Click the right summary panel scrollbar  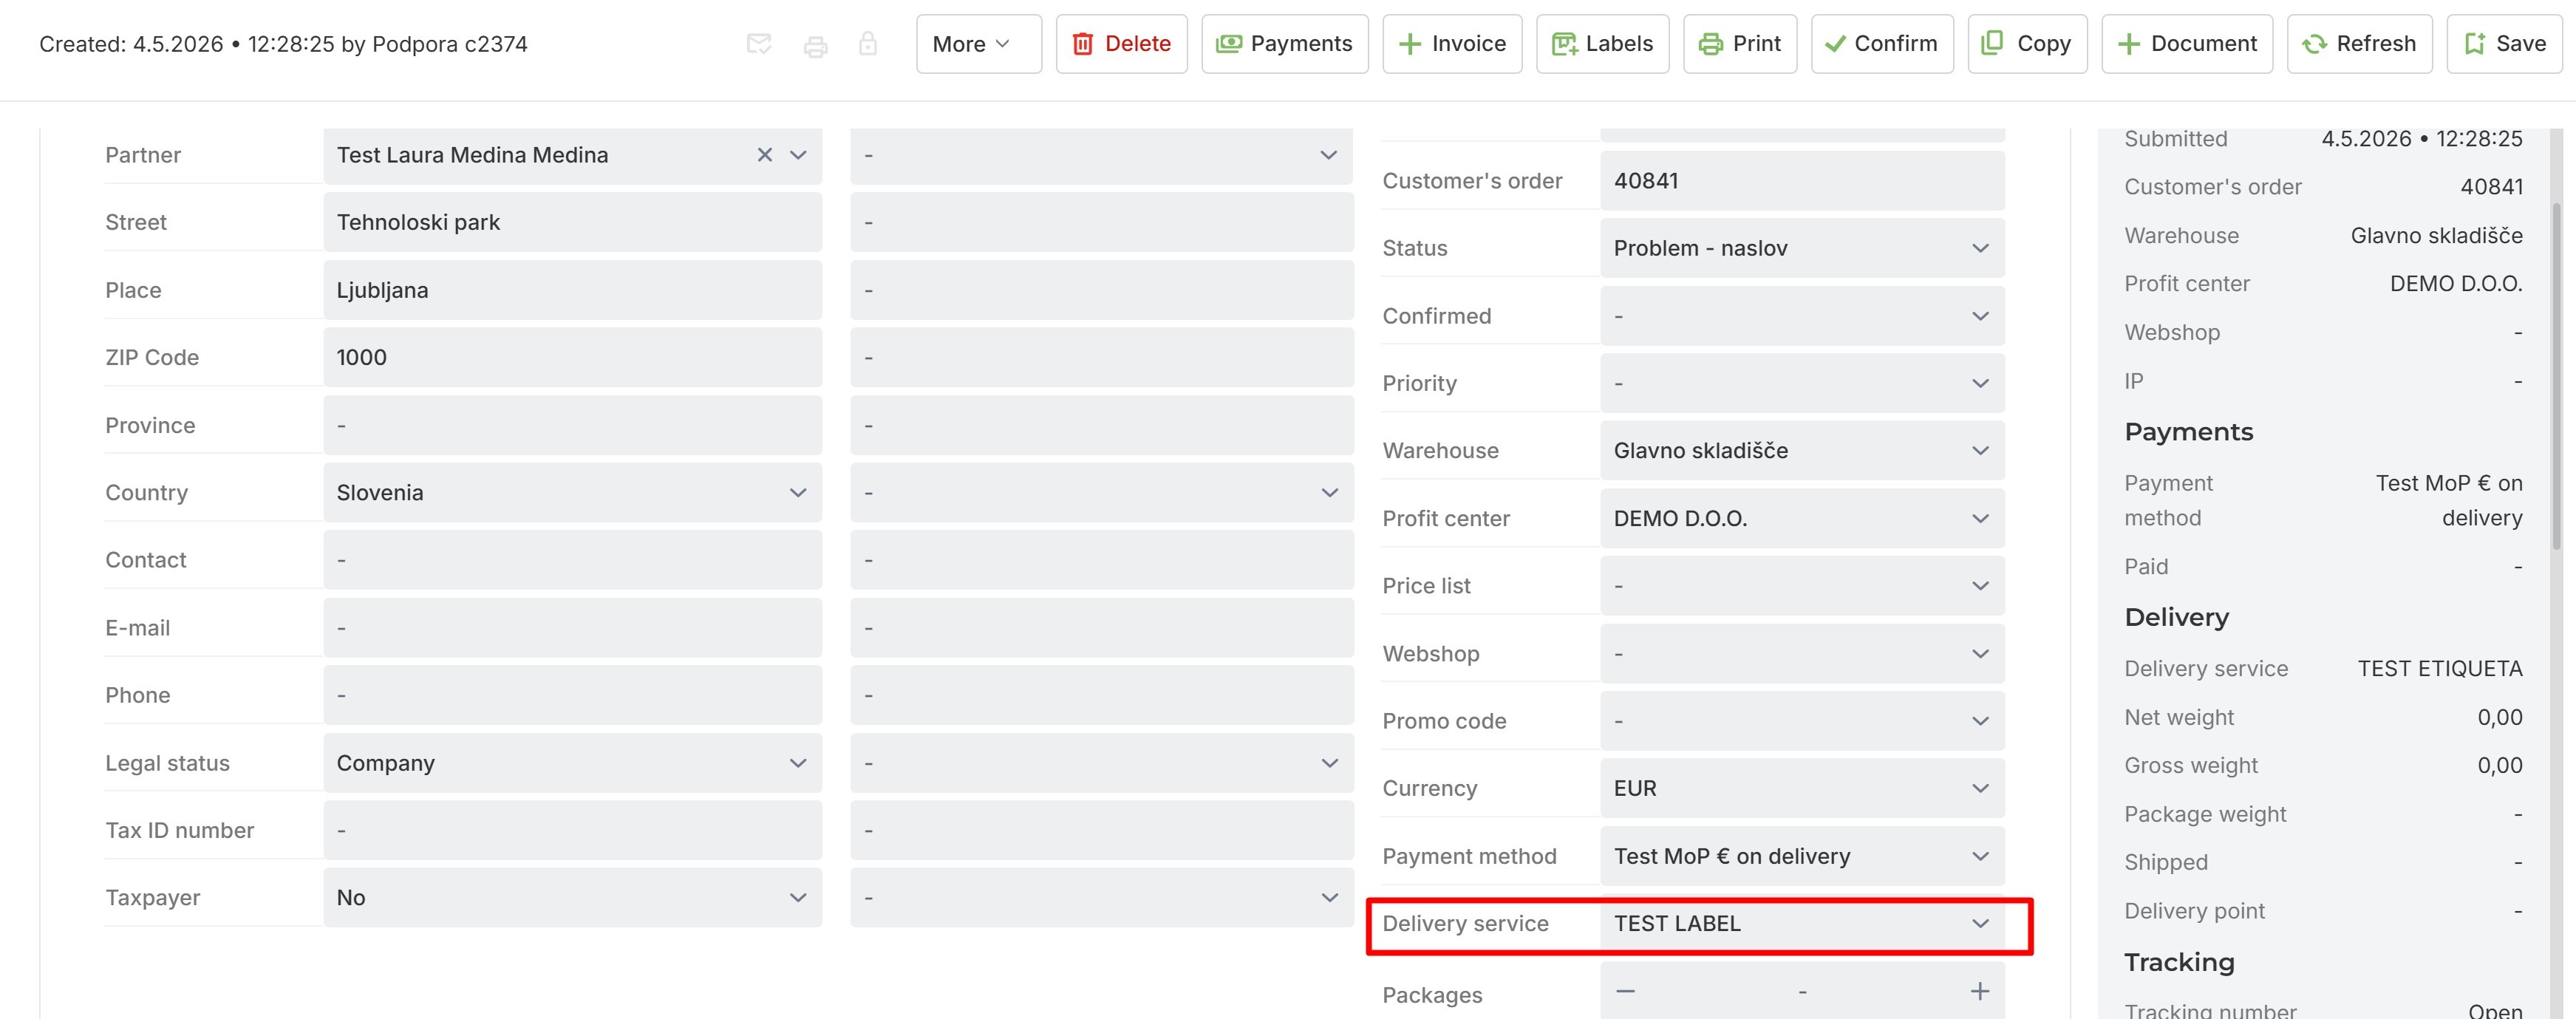2556,376
